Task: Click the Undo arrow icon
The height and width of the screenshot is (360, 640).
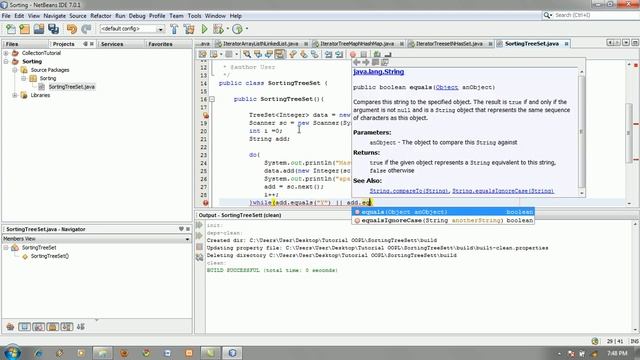Action: click(x=72, y=29)
